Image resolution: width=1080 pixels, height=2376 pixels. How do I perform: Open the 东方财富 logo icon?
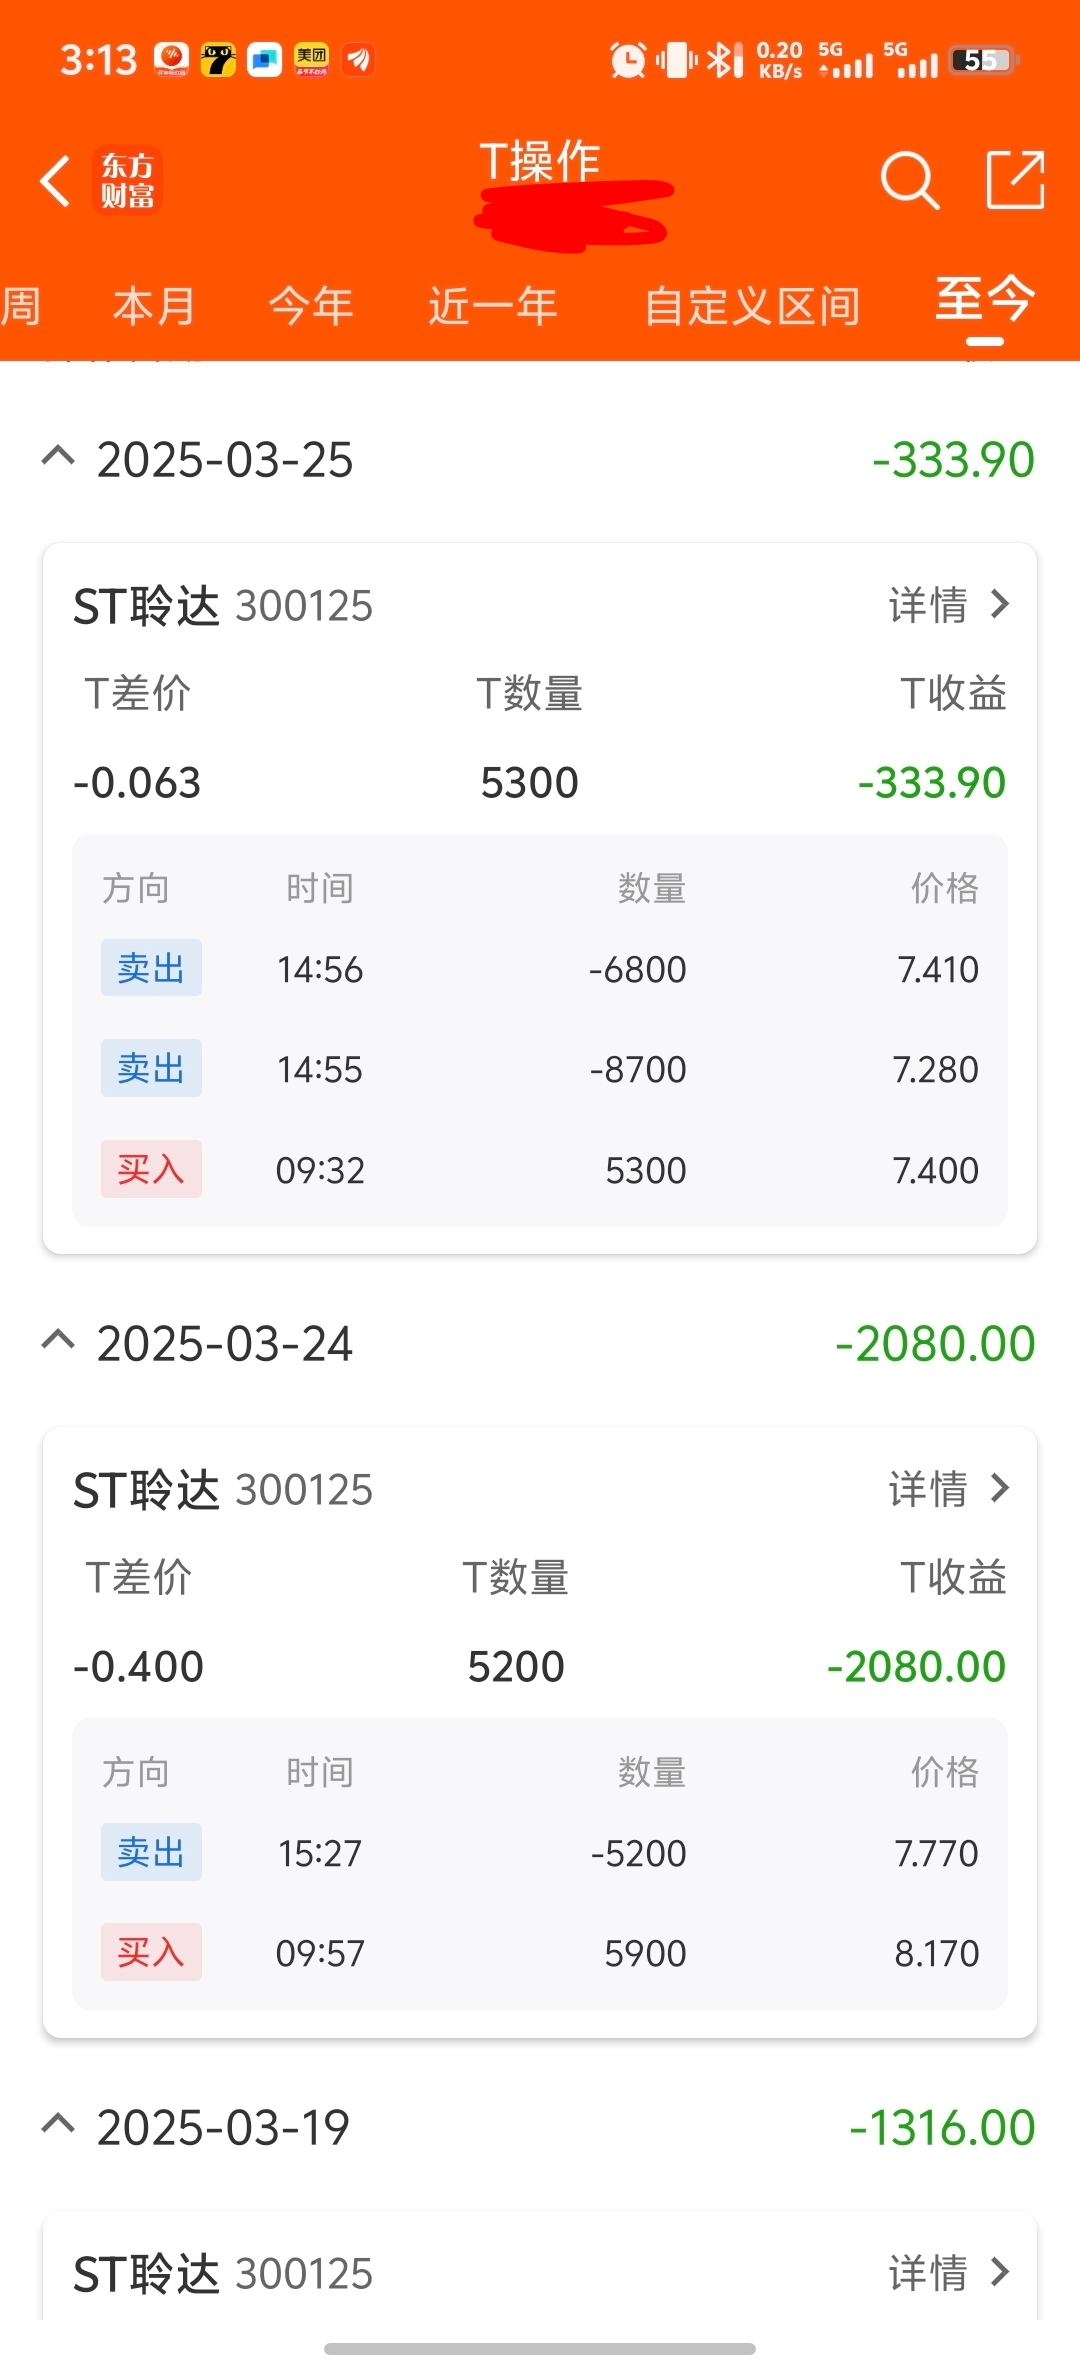click(x=127, y=181)
